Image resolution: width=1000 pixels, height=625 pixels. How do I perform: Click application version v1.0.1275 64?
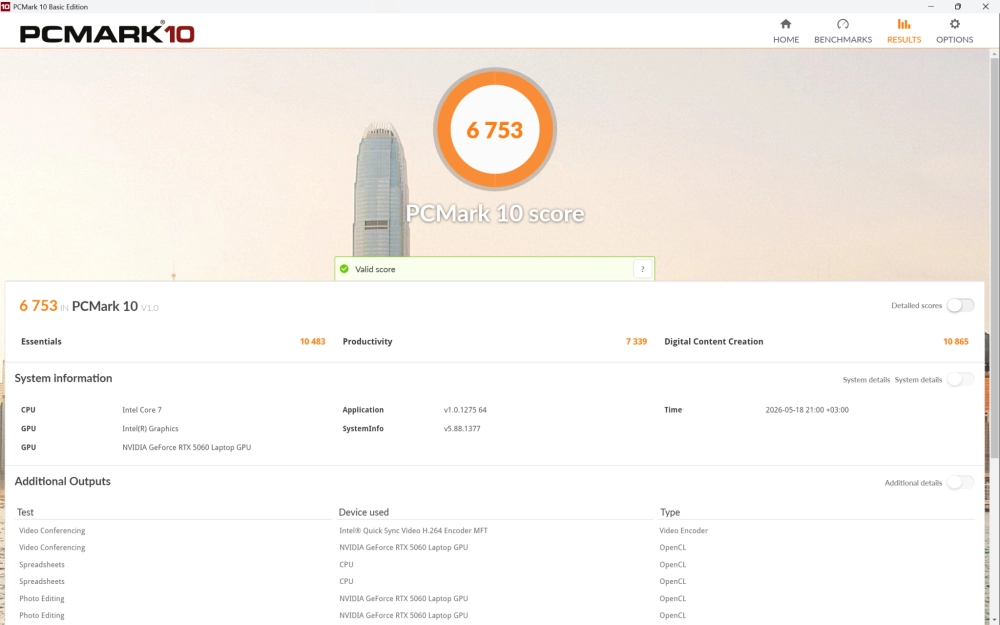465,410
